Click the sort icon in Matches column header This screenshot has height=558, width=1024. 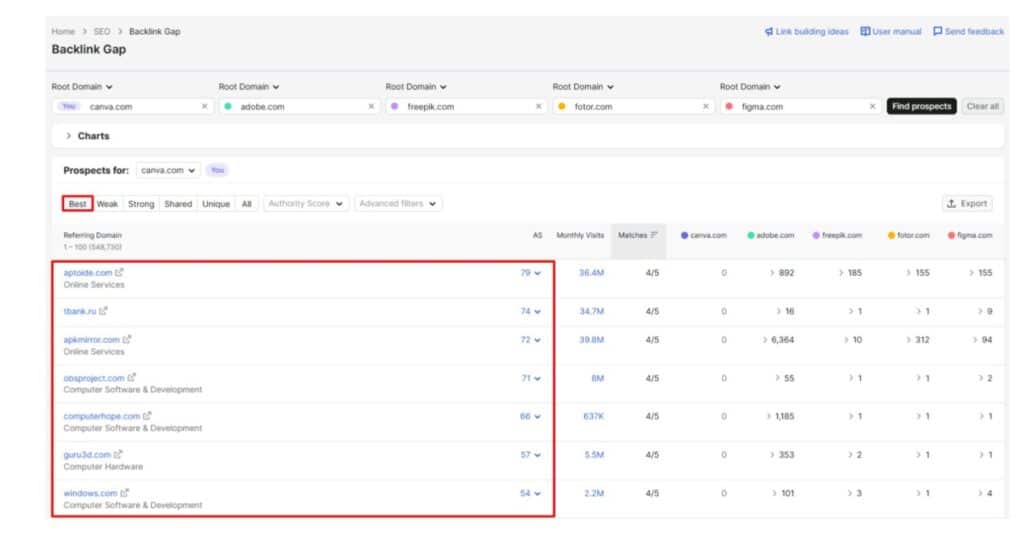click(654, 235)
